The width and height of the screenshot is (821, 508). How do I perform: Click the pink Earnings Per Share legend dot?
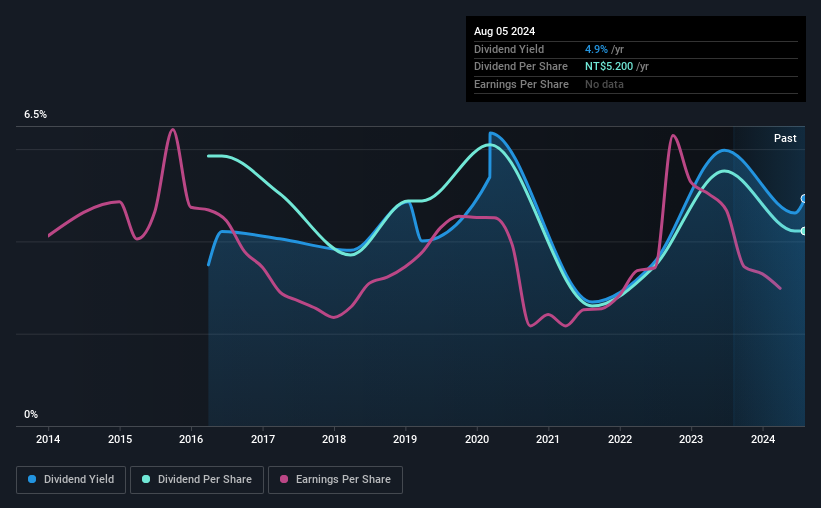[284, 479]
